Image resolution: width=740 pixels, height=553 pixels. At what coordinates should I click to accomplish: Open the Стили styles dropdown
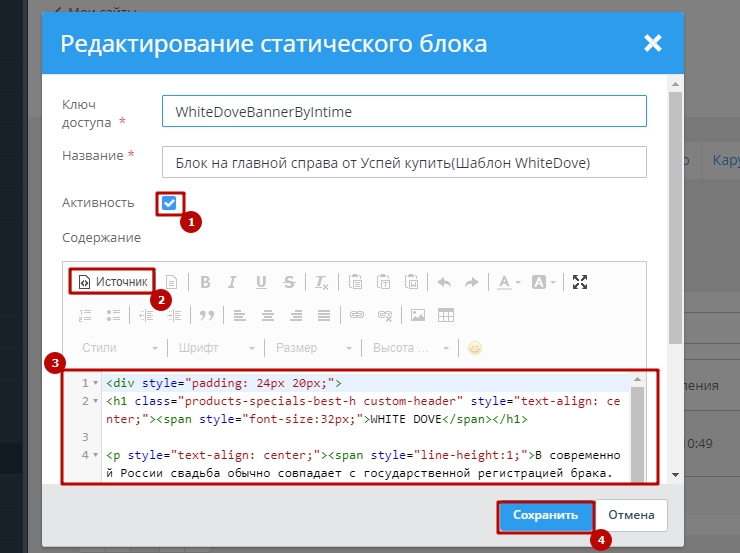[119, 348]
